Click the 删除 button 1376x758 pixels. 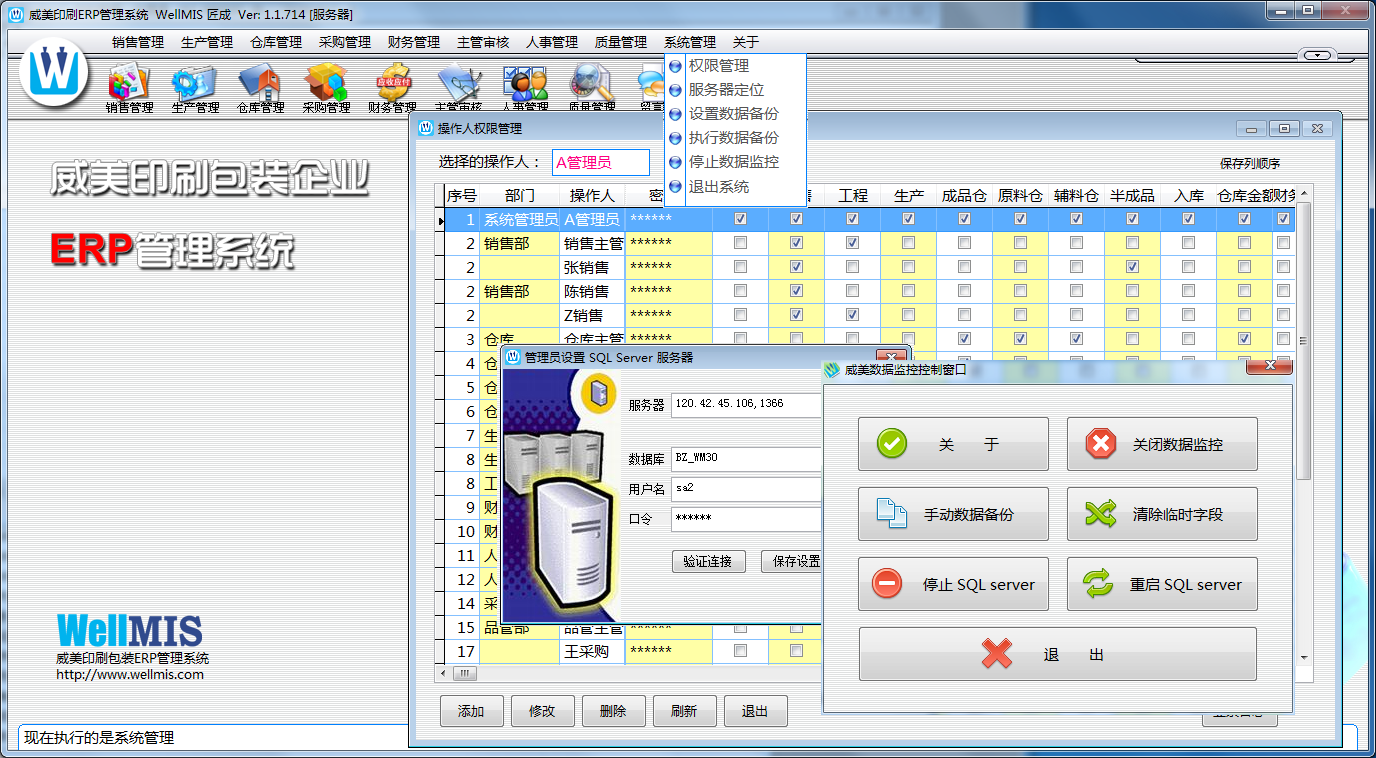(613, 711)
